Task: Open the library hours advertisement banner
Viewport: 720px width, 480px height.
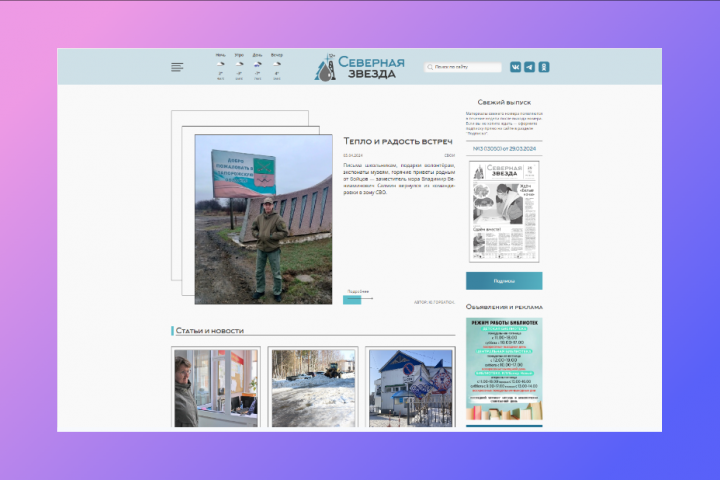Action: click(504, 369)
